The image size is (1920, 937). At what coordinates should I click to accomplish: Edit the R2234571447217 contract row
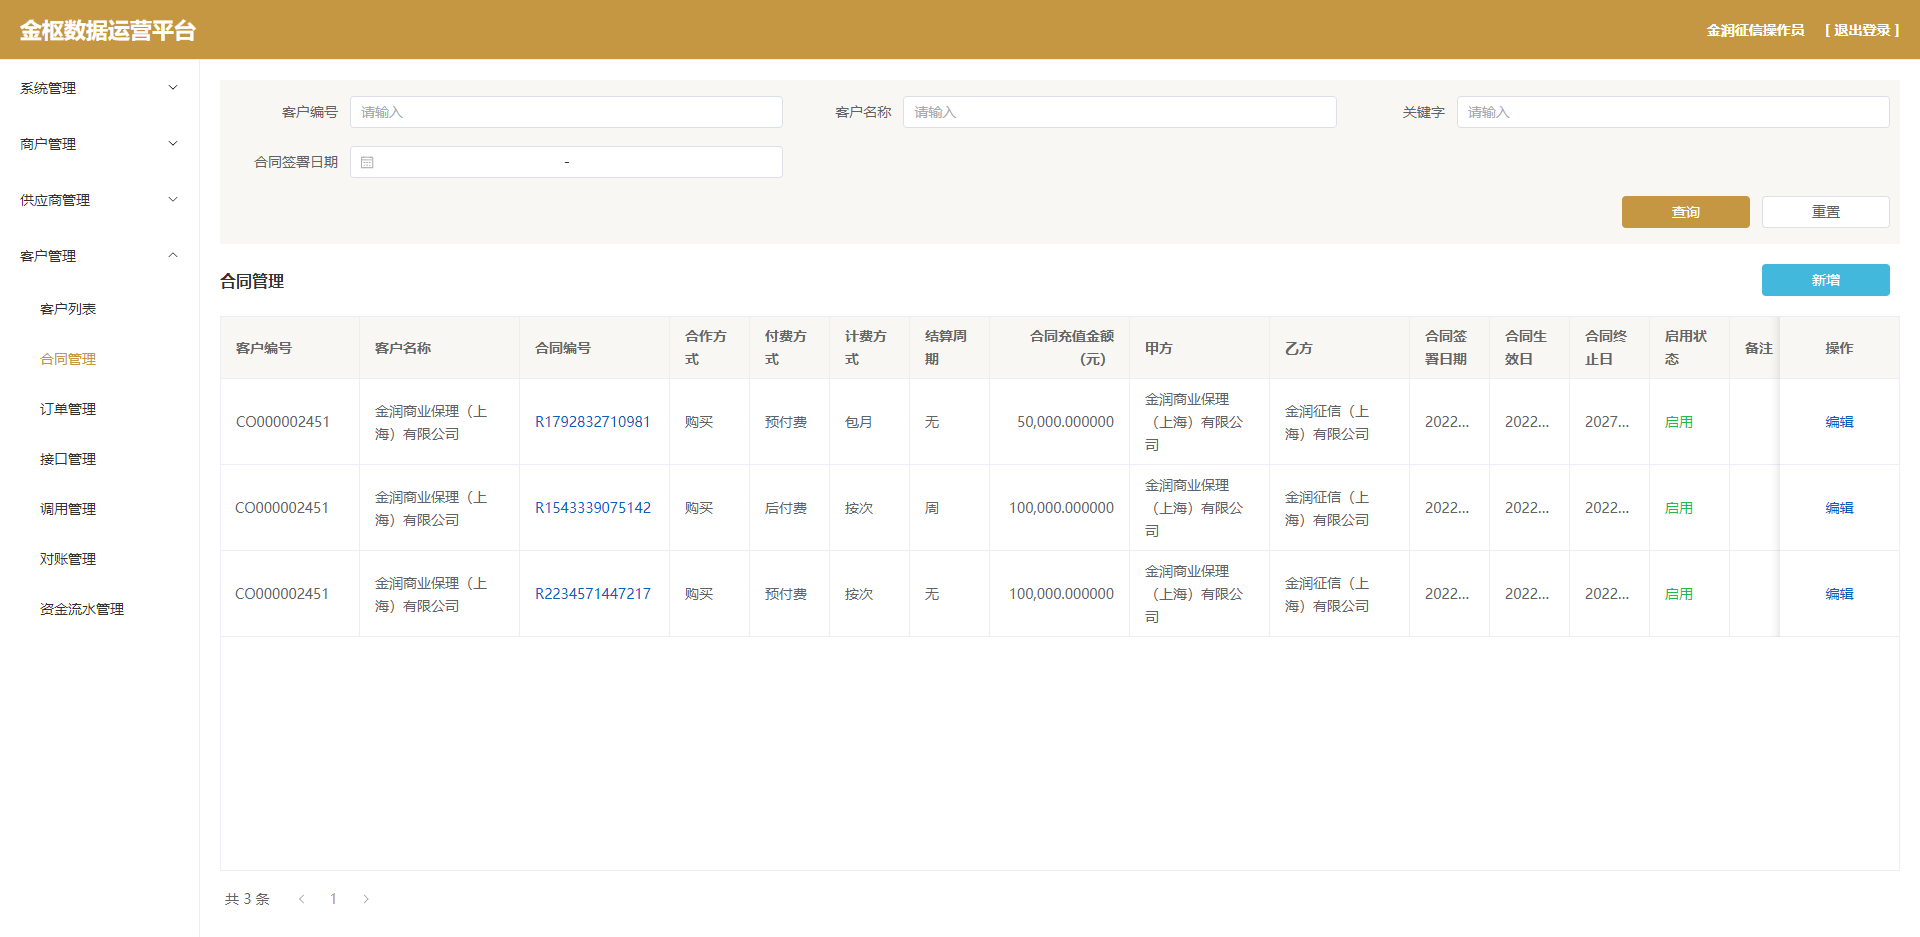(x=1839, y=594)
